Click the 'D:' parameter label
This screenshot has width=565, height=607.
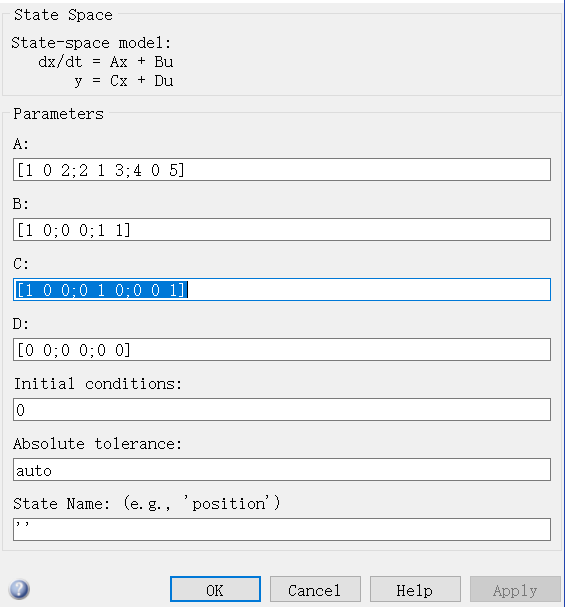(21, 324)
